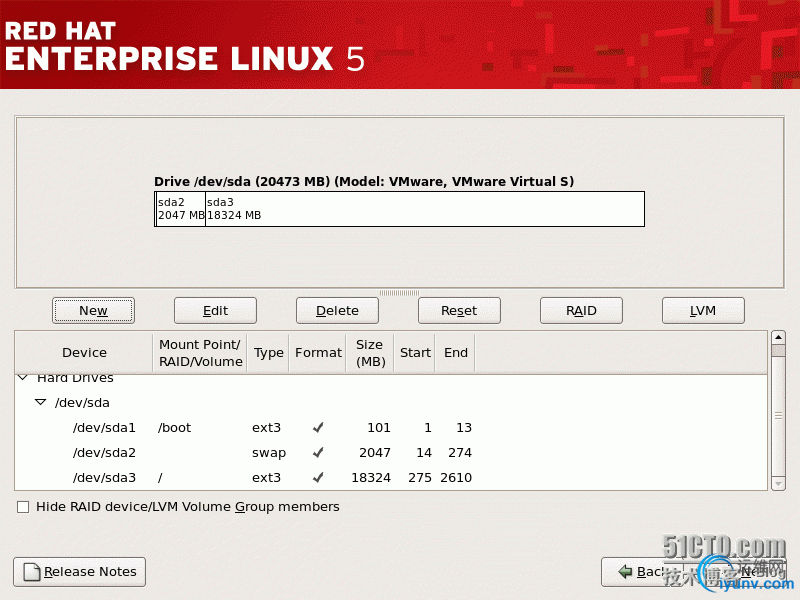Sort by the Device column header
Viewport: 800px width, 600px height.
tap(84, 353)
